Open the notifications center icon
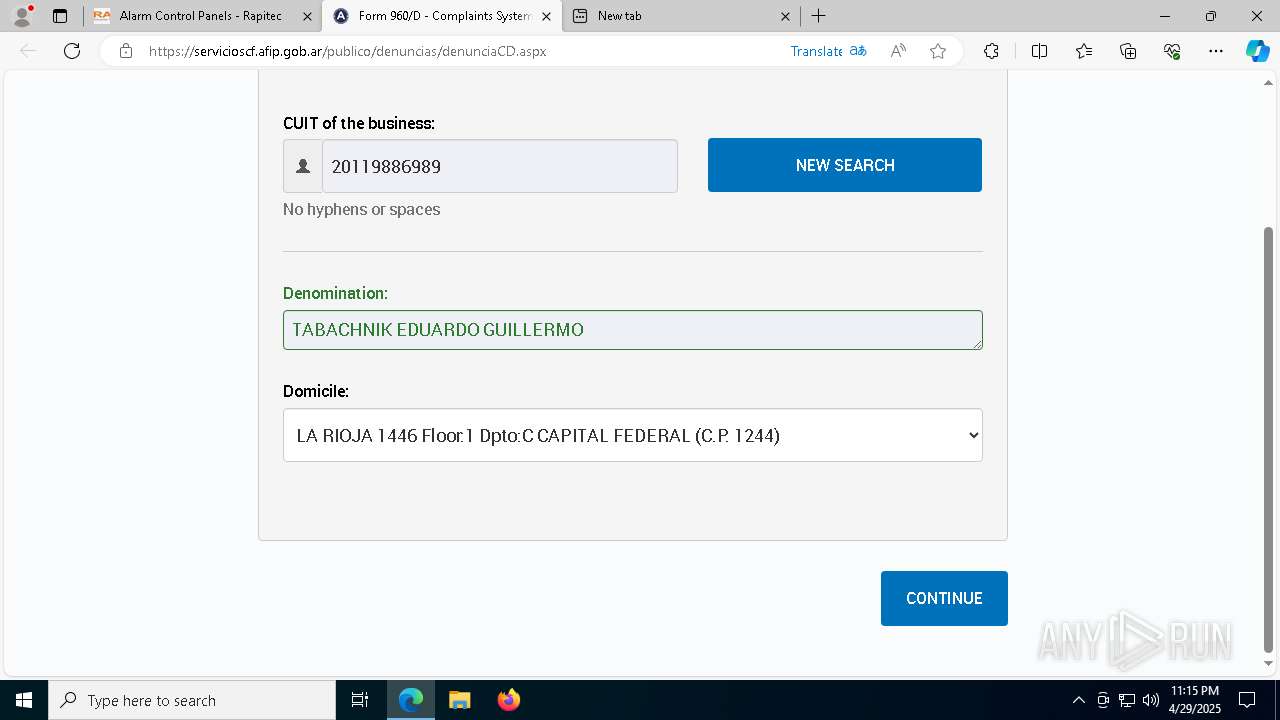The height and width of the screenshot is (720, 1280). pyautogui.click(x=1247, y=700)
